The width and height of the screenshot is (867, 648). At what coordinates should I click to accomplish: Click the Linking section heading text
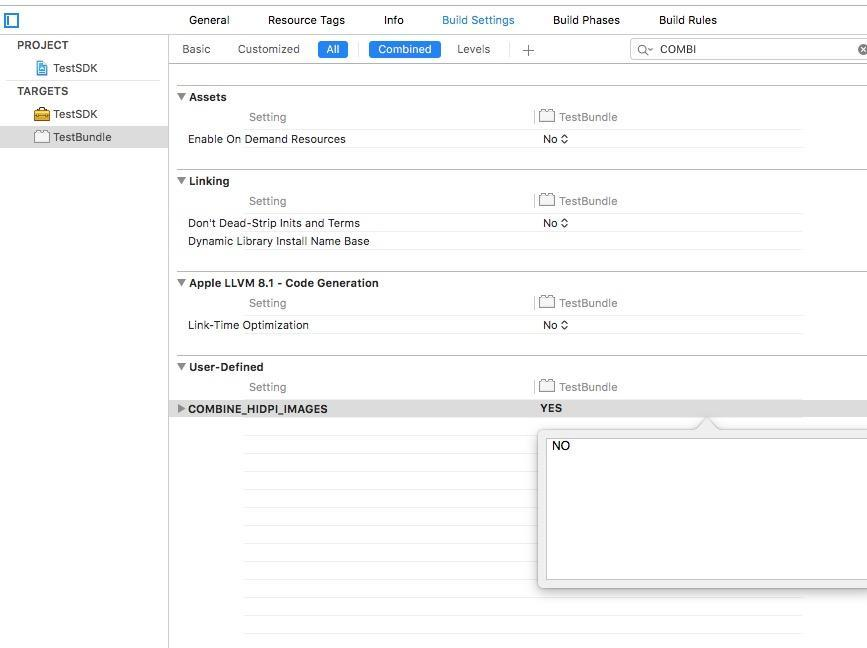pos(209,181)
